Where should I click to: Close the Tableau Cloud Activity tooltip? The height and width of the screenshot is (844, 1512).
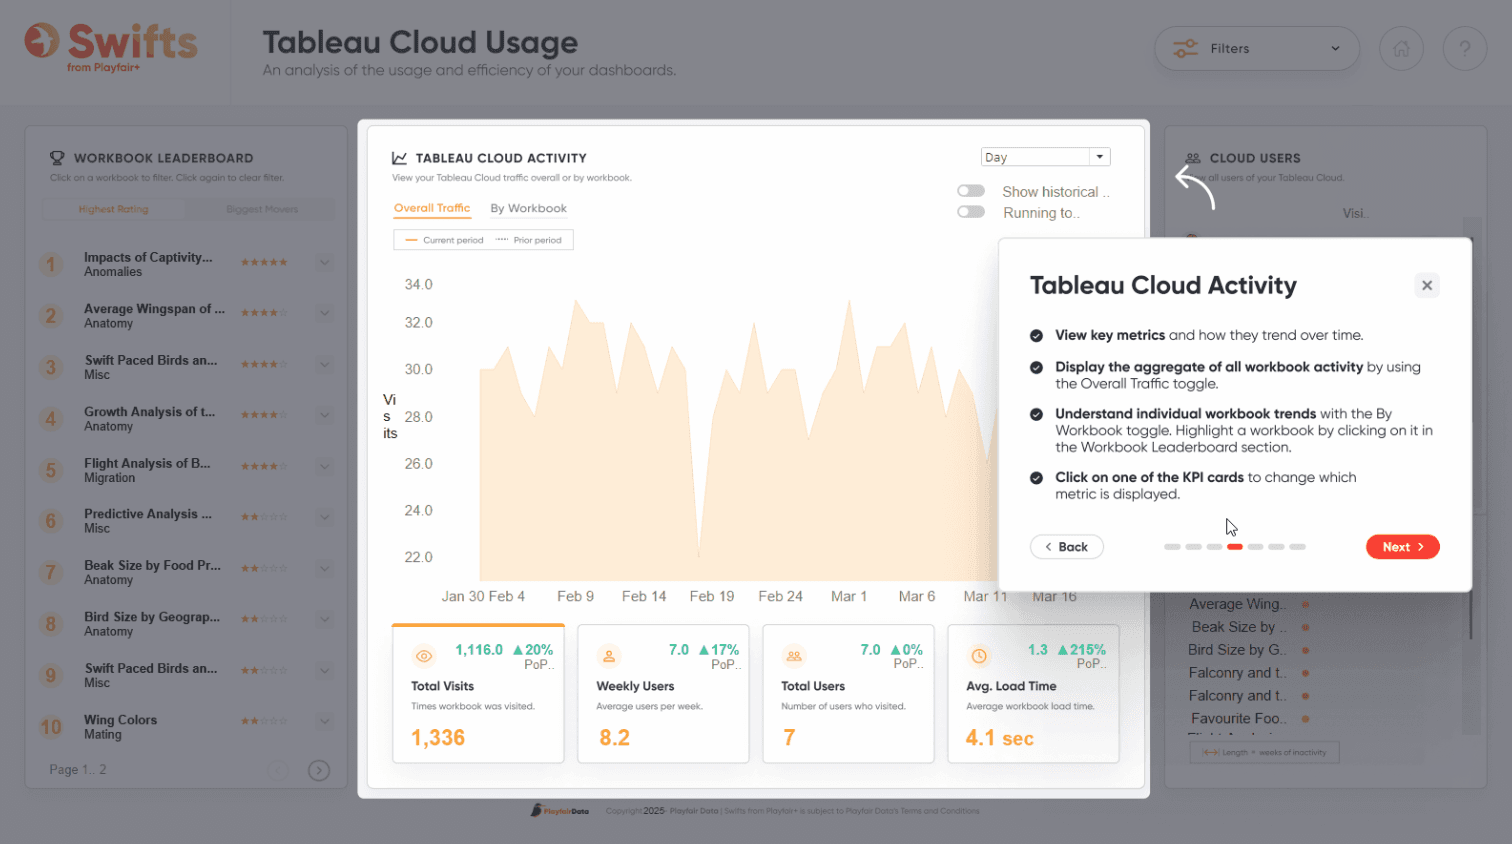point(1427,285)
